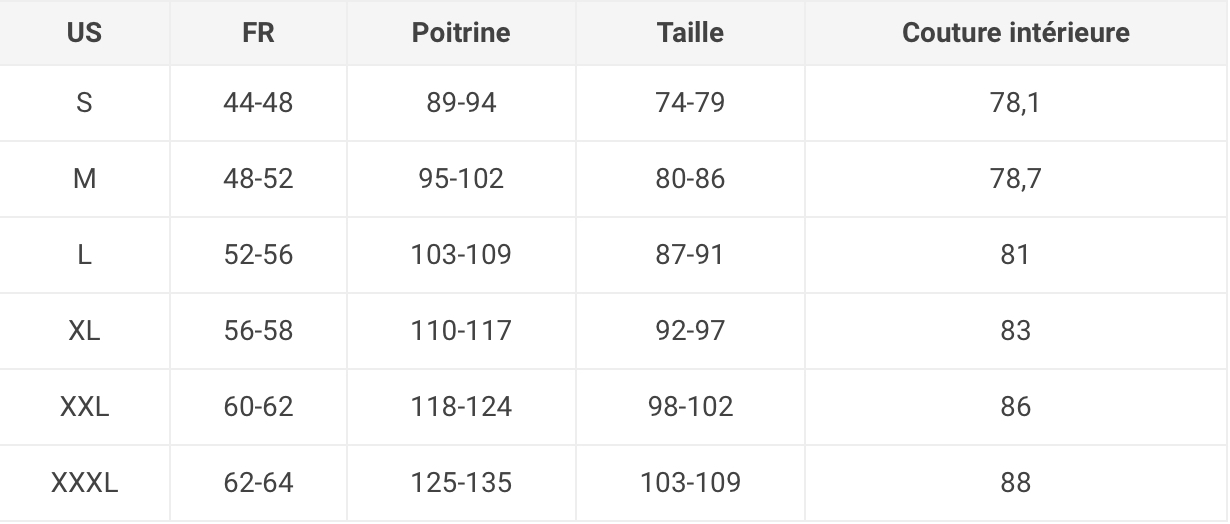The image size is (1230, 524).
Task: Select the XXL size cell
Action: click(x=84, y=407)
